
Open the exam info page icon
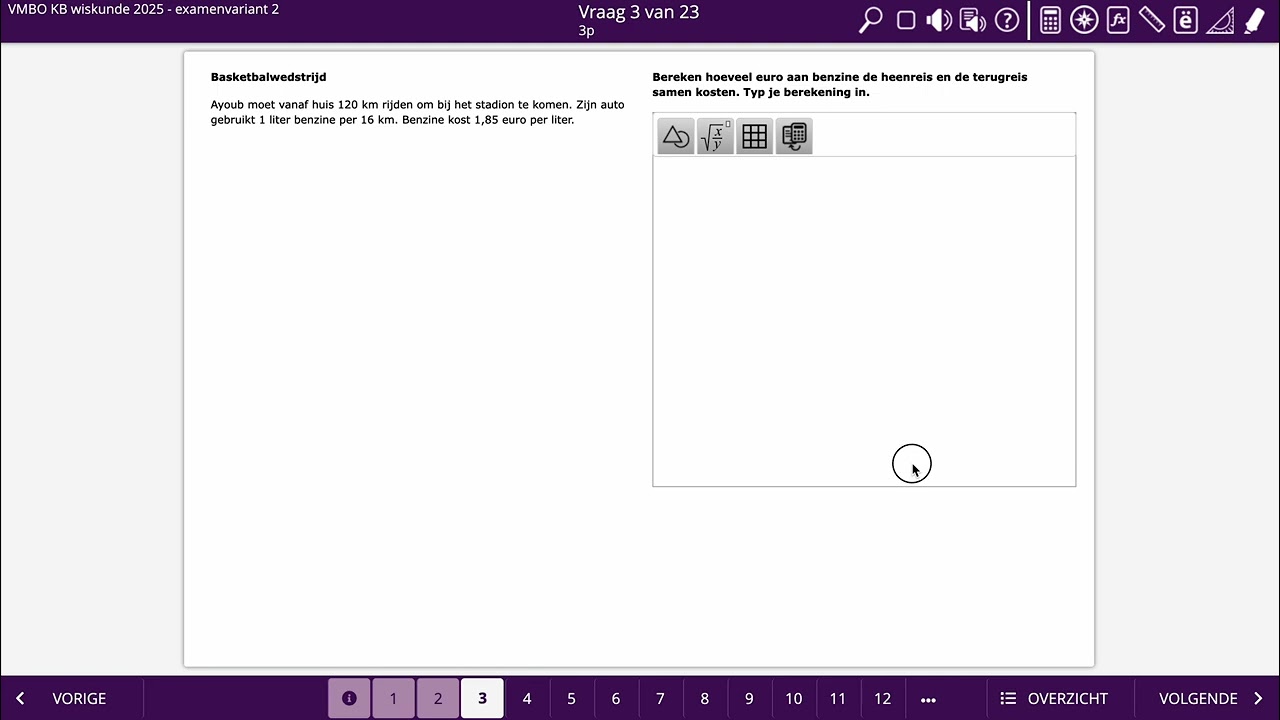pos(349,698)
